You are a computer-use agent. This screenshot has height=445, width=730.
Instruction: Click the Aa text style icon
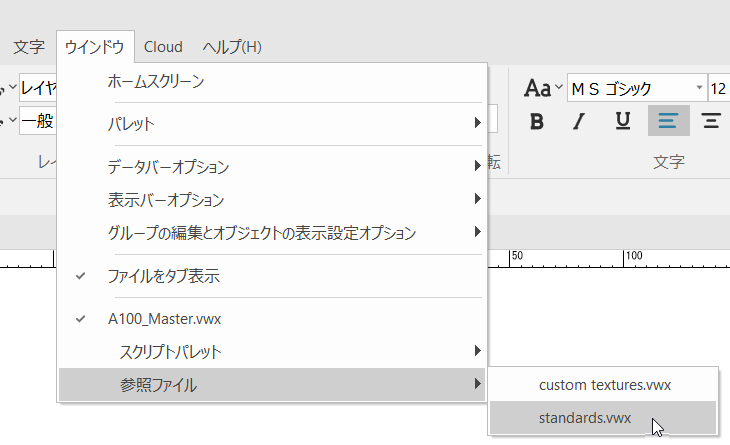click(x=538, y=88)
